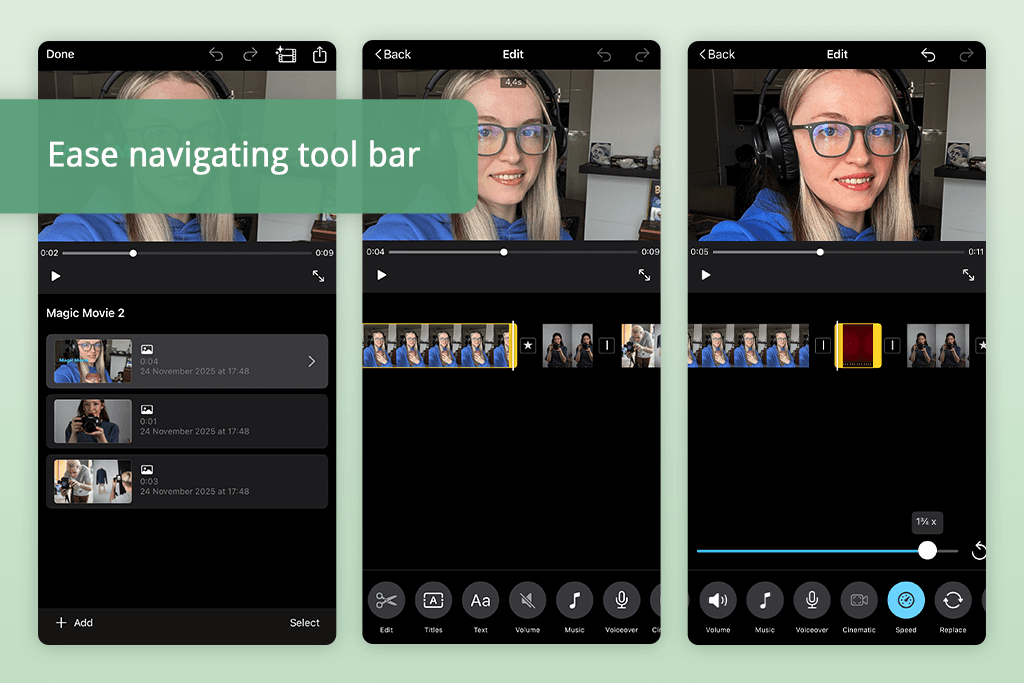This screenshot has width=1024, height=683.
Task: Select the photographer clip in right timeline
Action: [x=938, y=345]
